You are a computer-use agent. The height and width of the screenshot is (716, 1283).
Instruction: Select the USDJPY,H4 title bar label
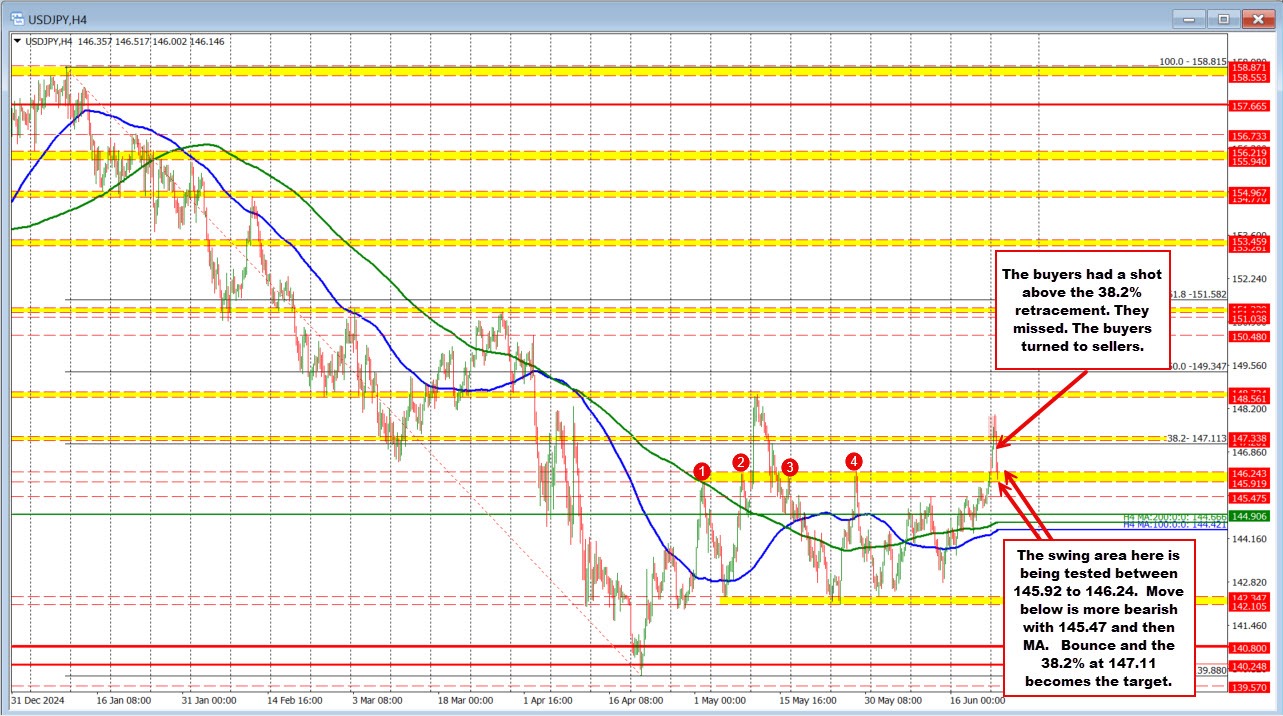60,18
